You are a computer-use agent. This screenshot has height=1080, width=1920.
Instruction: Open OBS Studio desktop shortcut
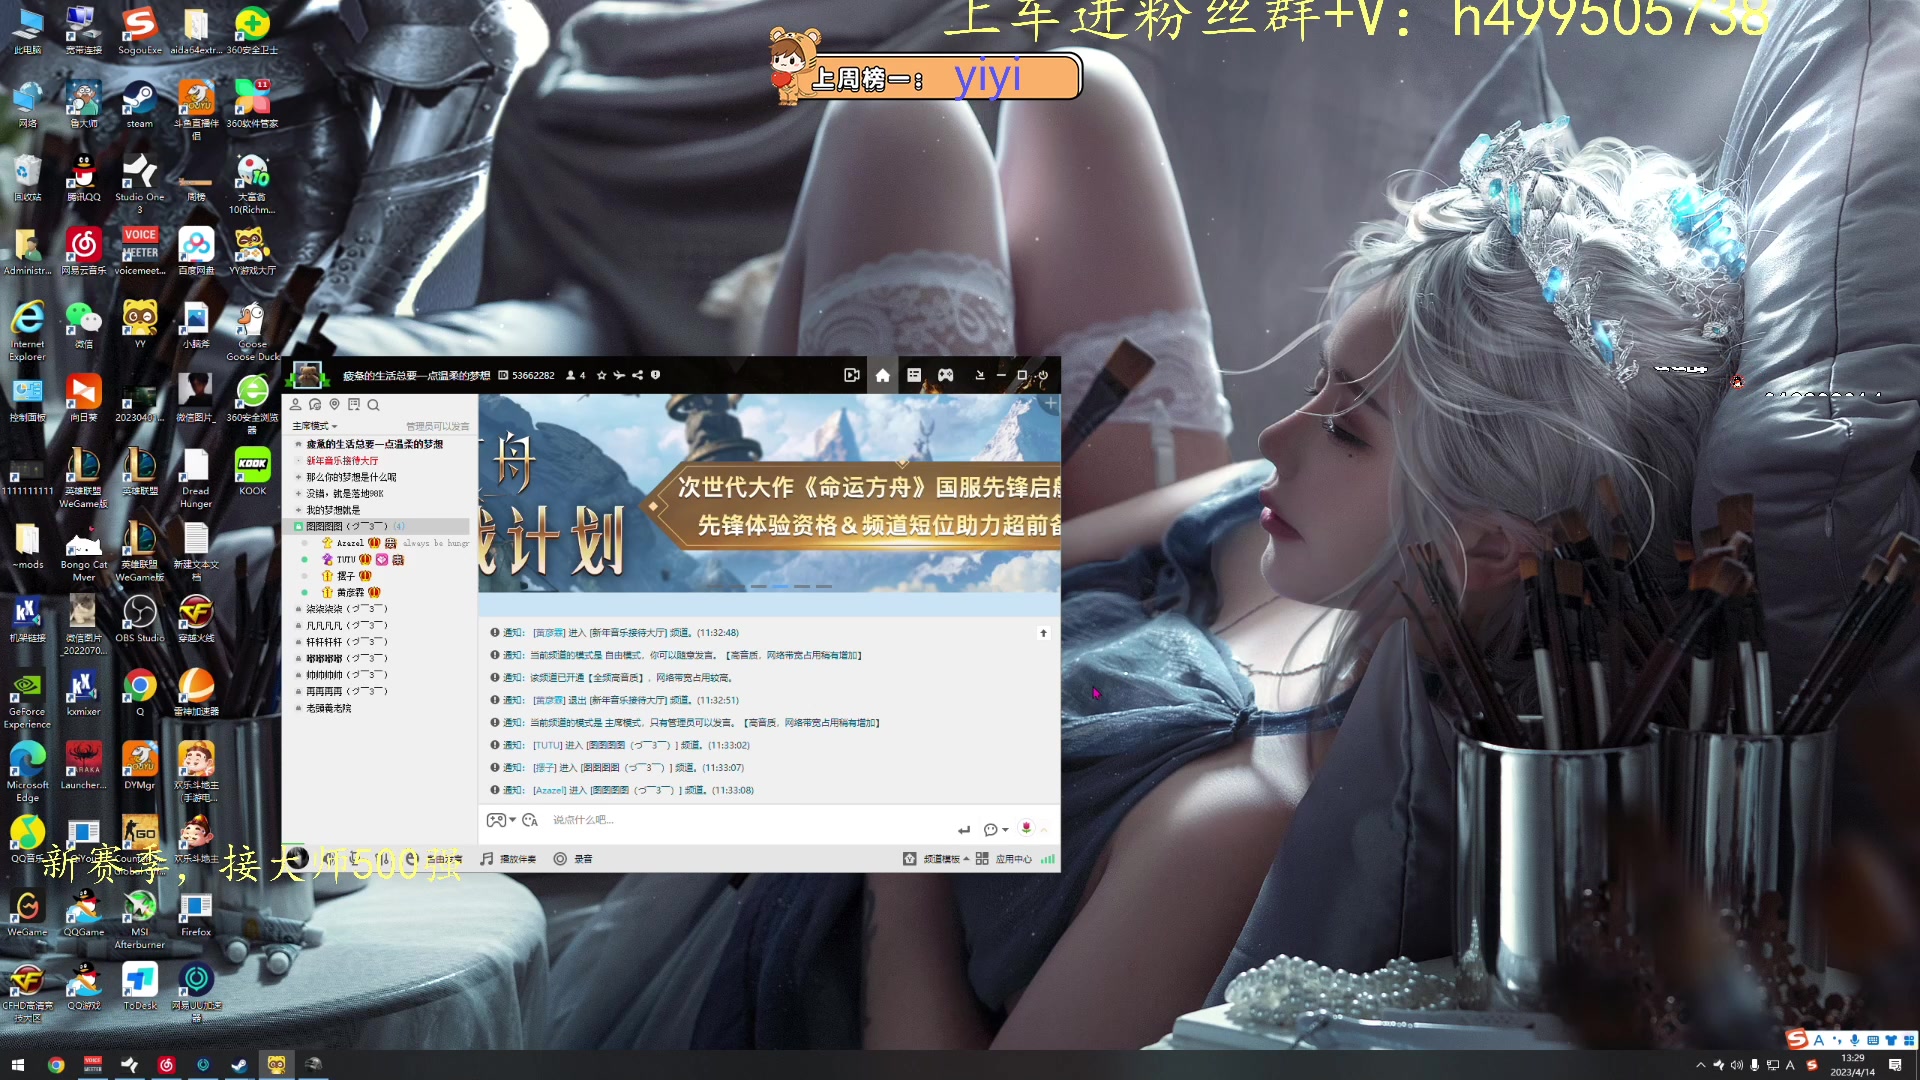[139, 619]
